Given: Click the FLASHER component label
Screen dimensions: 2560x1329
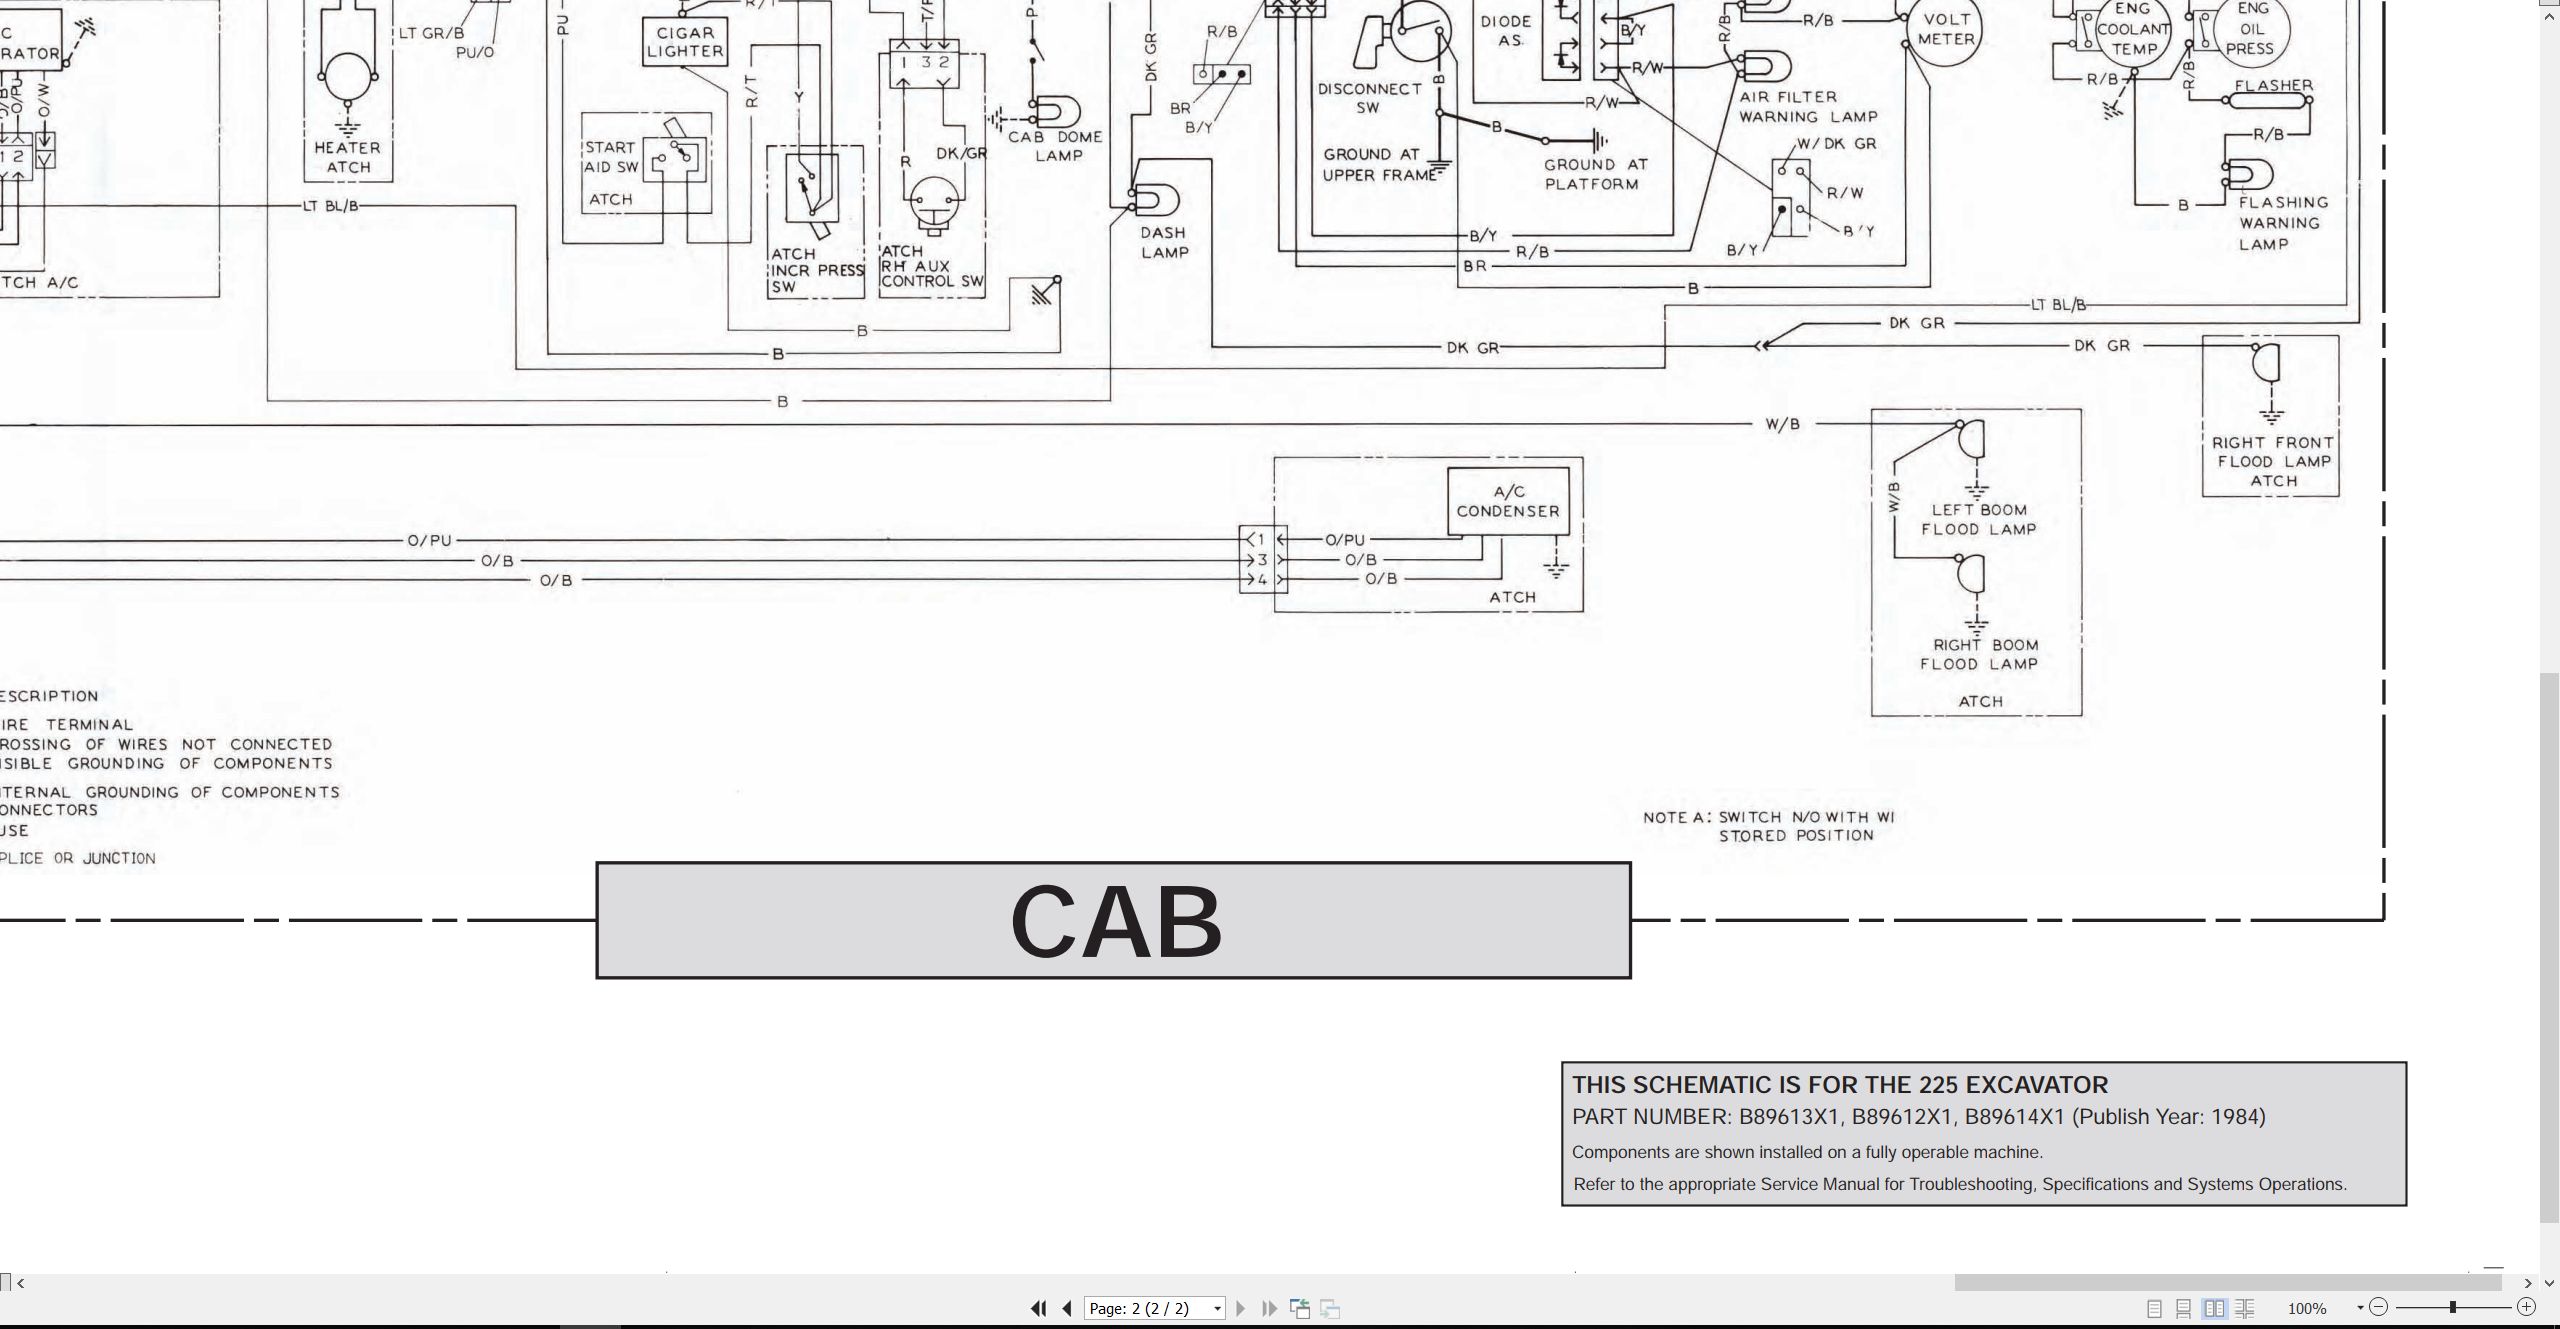Looking at the screenshot, I should click(x=2273, y=86).
